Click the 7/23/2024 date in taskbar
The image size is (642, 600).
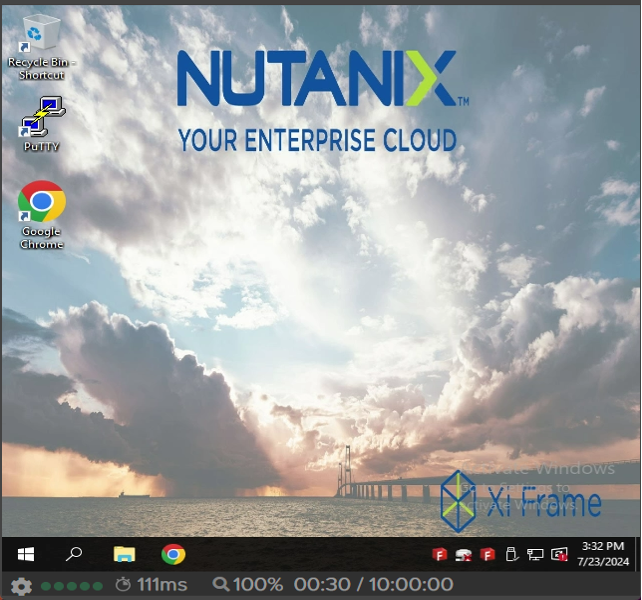coord(603,561)
